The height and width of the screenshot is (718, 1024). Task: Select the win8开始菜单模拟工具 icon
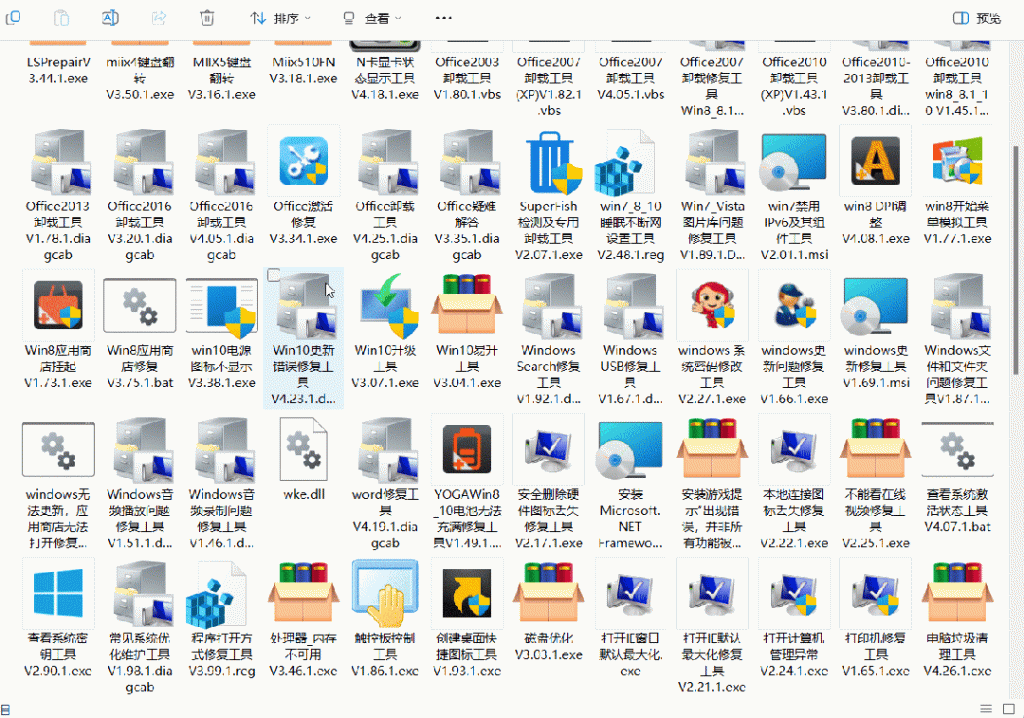tap(957, 161)
